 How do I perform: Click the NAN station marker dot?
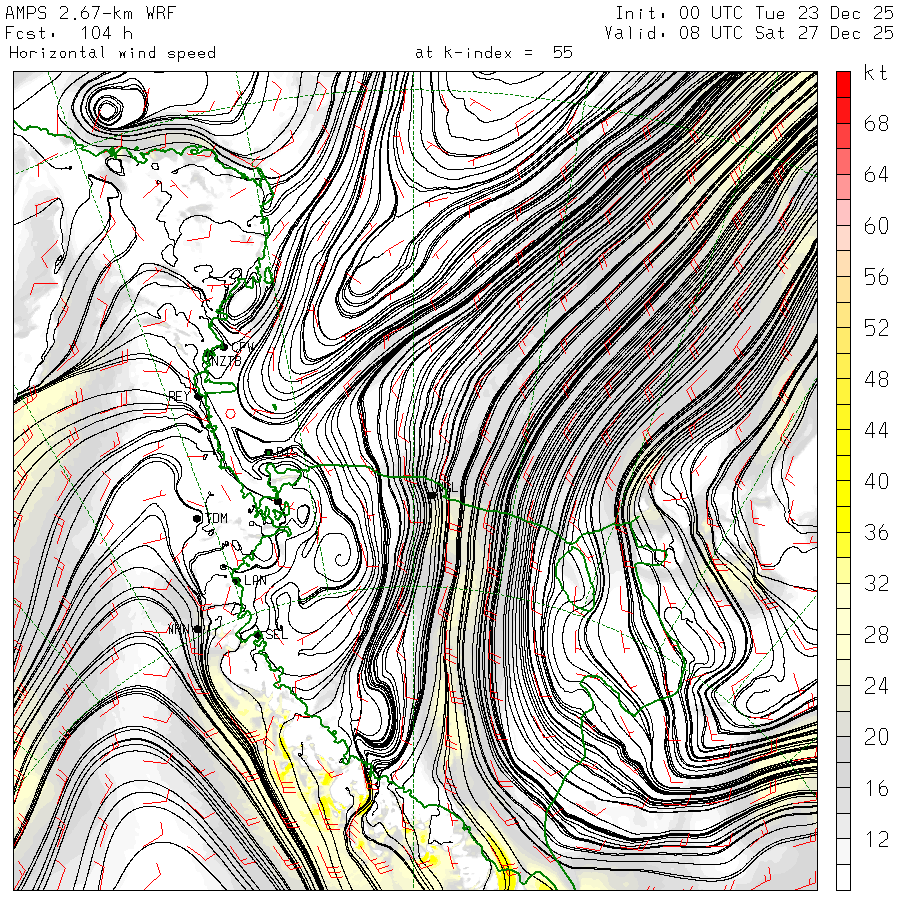198,629
